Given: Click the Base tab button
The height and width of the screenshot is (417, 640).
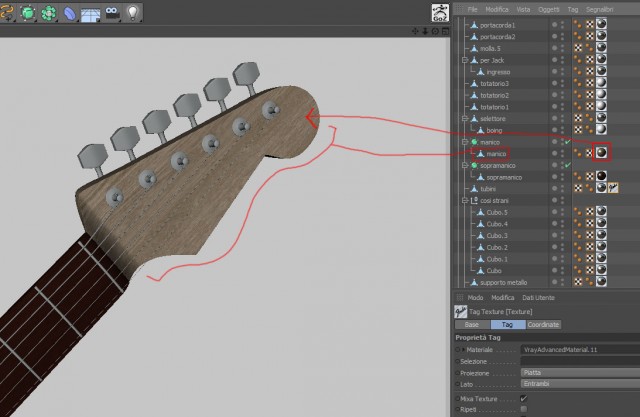Looking at the screenshot, I should [472, 324].
